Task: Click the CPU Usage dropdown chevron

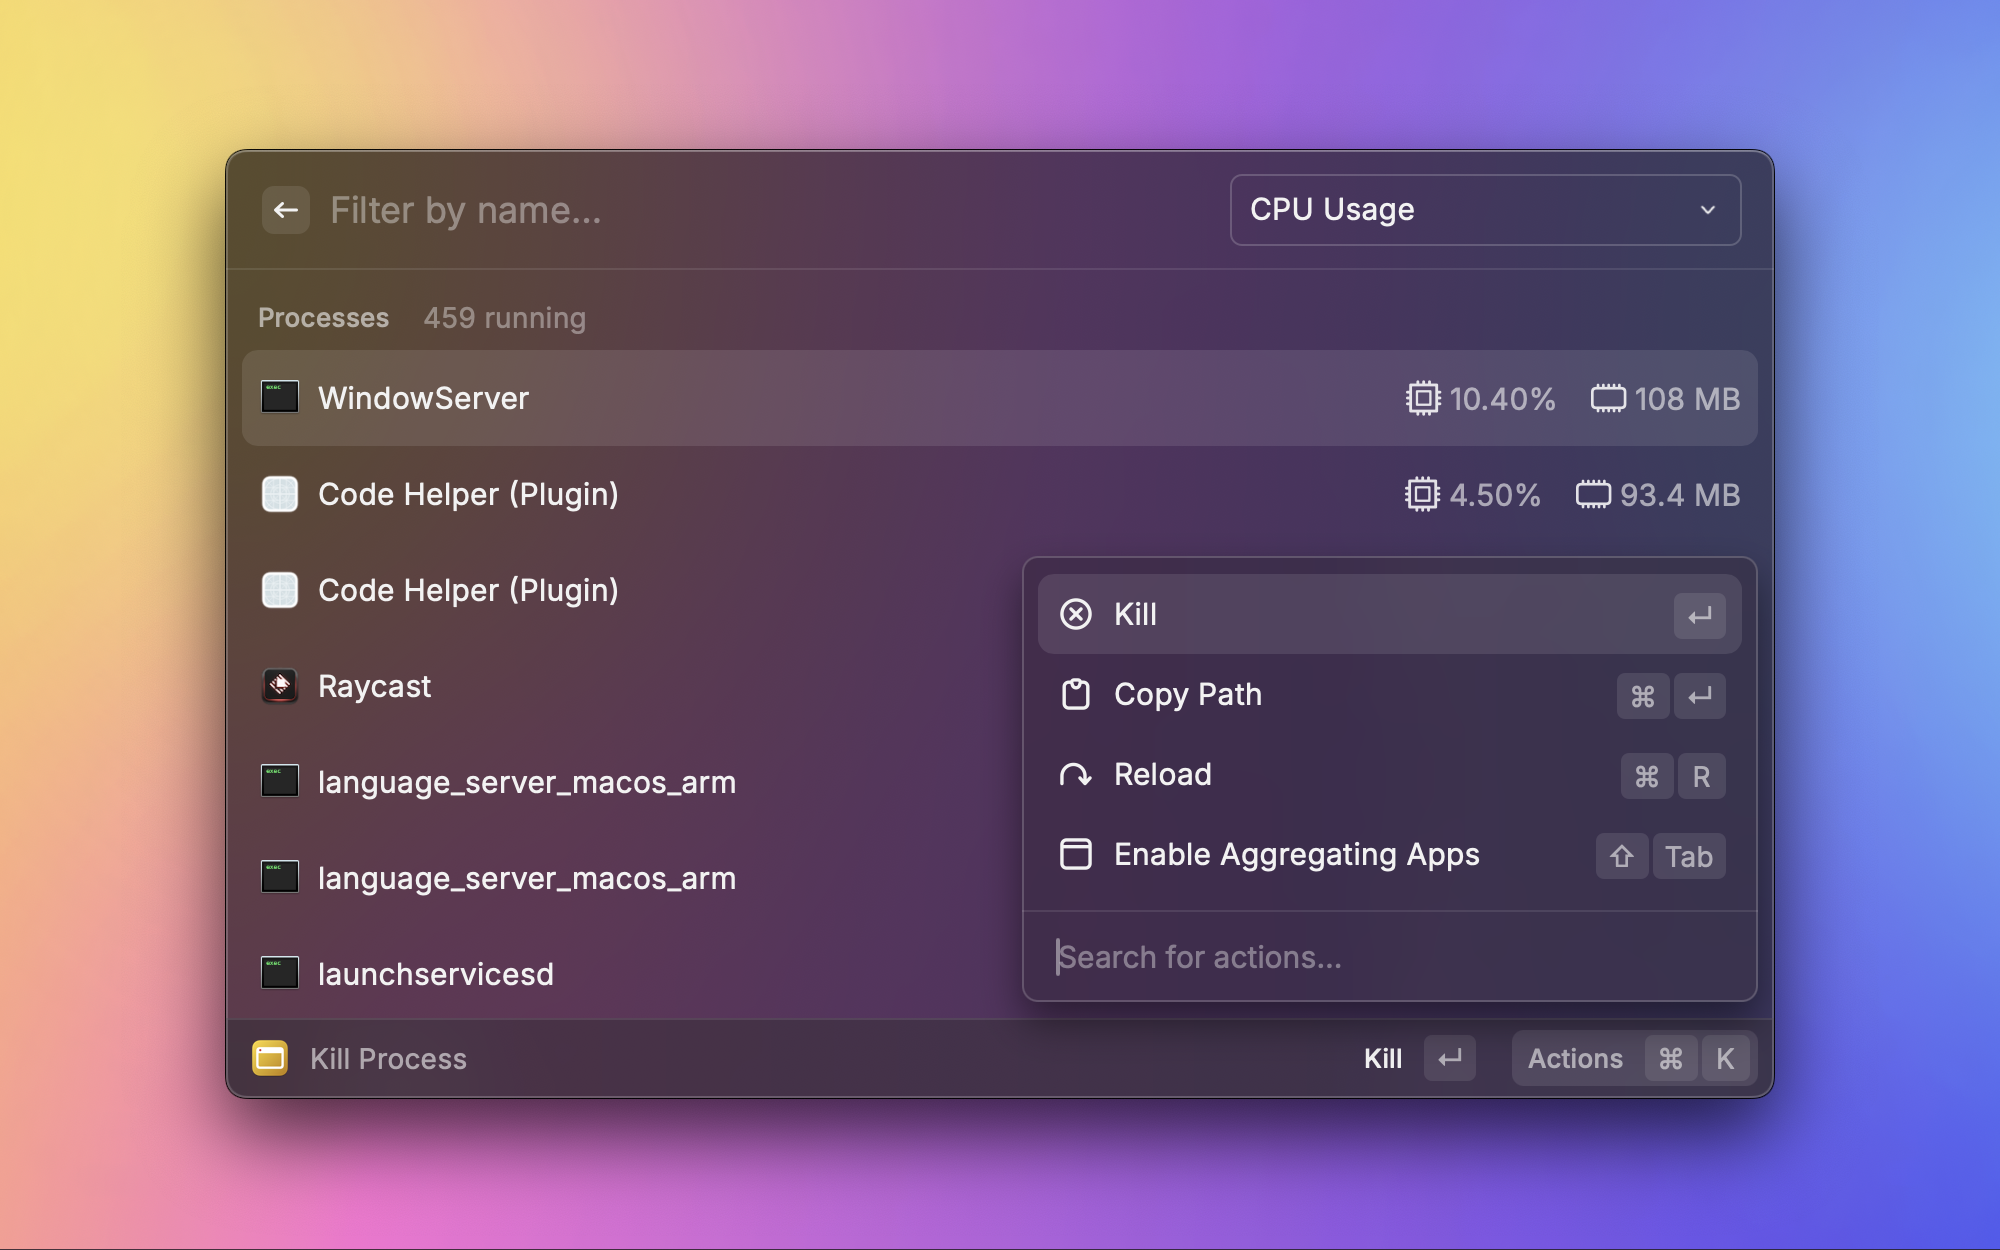Action: pos(1708,210)
